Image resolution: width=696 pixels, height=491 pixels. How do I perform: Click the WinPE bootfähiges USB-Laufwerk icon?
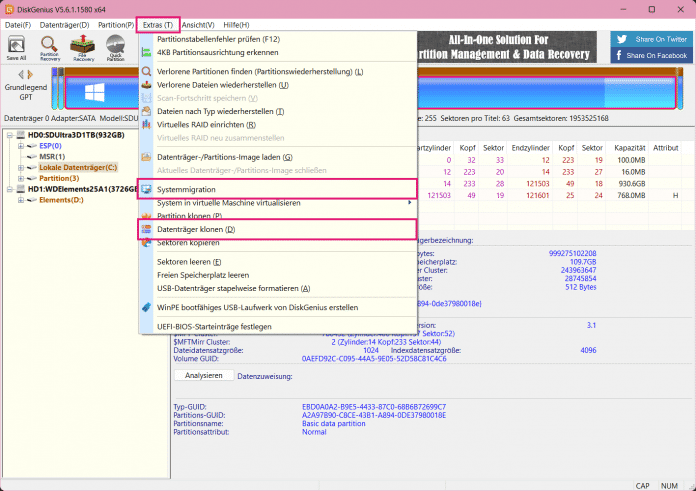[147, 307]
